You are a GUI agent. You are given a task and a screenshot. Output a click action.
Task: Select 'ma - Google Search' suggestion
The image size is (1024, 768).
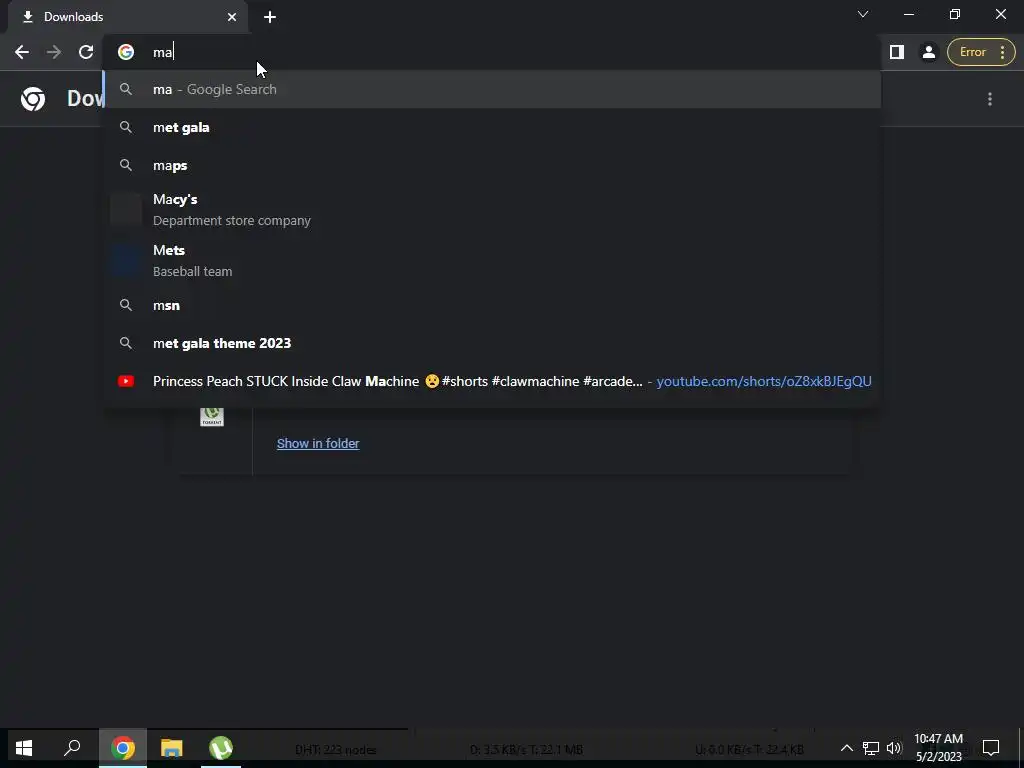492,89
